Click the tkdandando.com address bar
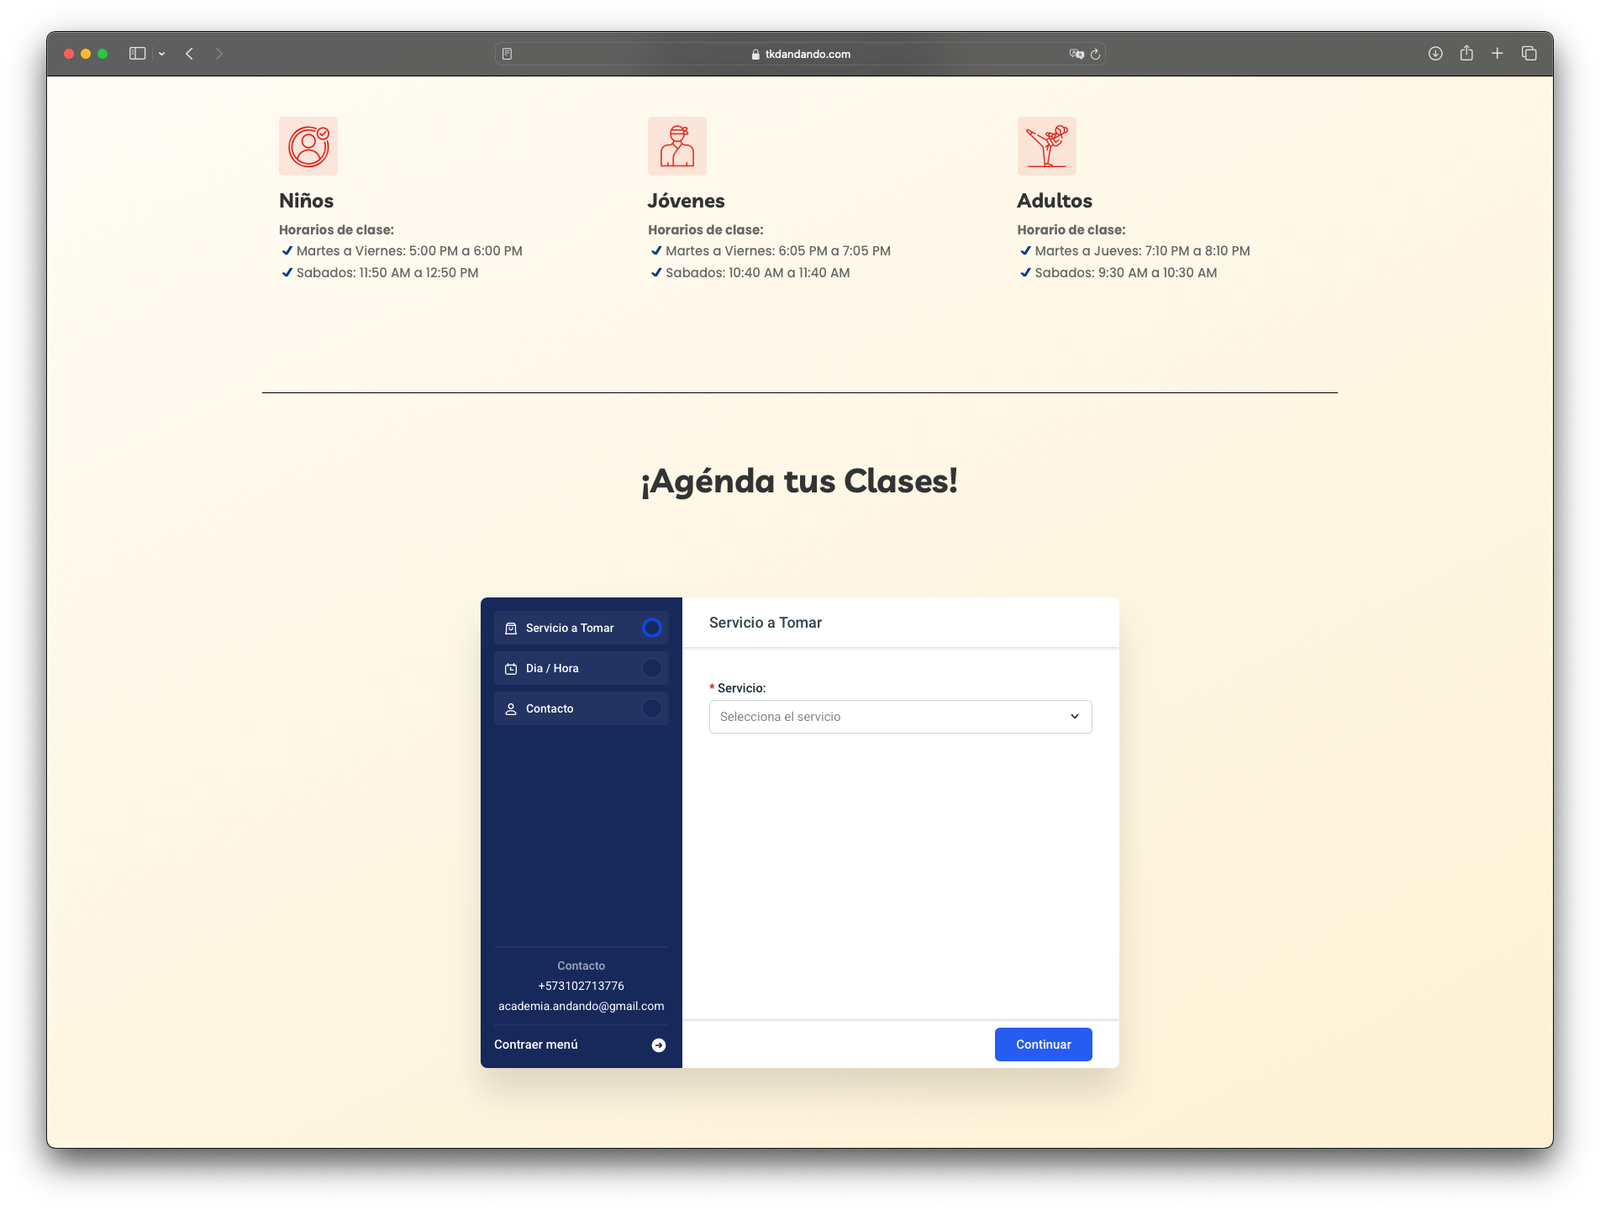The height and width of the screenshot is (1210, 1600). point(800,54)
